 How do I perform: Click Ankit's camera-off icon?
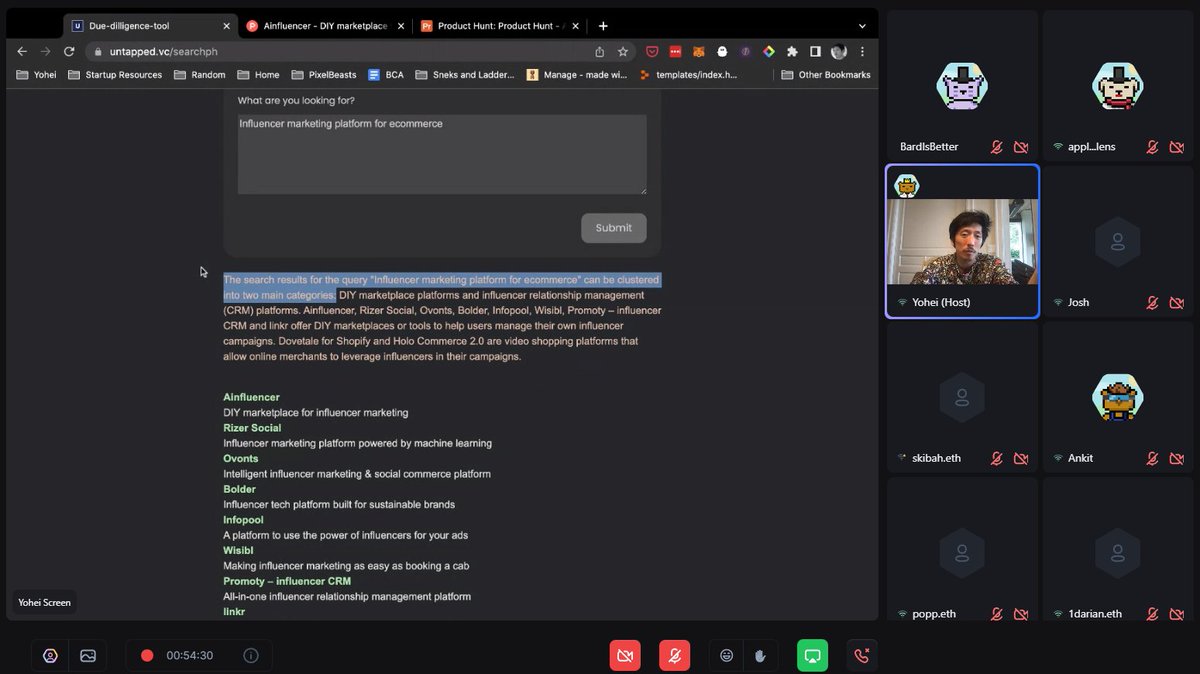pyautogui.click(x=1176, y=459)
